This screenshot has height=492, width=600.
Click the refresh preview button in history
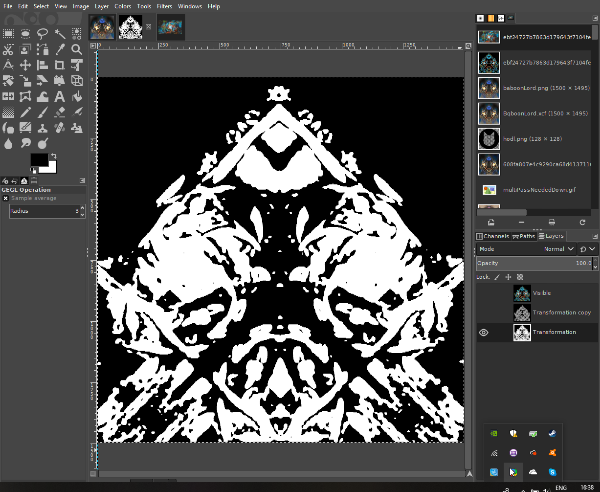pos(582,222)
